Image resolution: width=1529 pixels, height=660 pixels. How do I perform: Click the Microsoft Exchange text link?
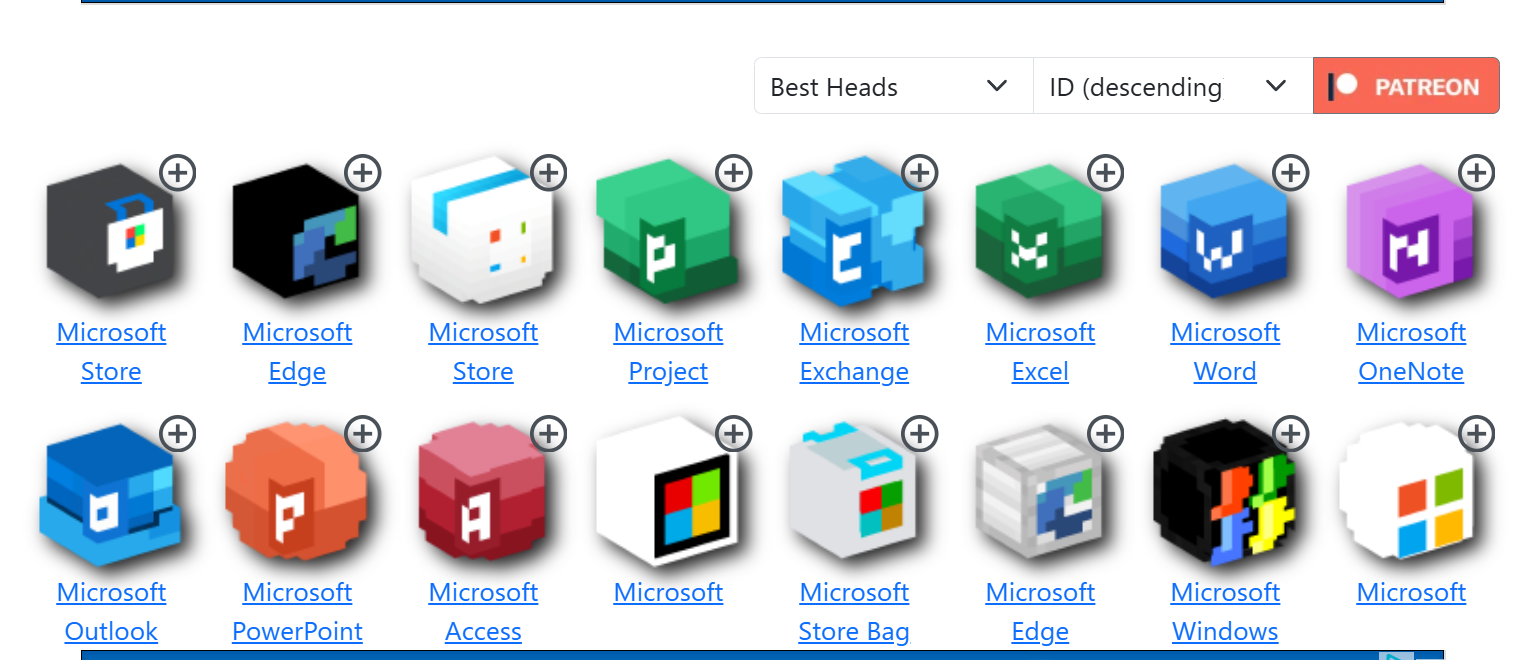point(854,352)
